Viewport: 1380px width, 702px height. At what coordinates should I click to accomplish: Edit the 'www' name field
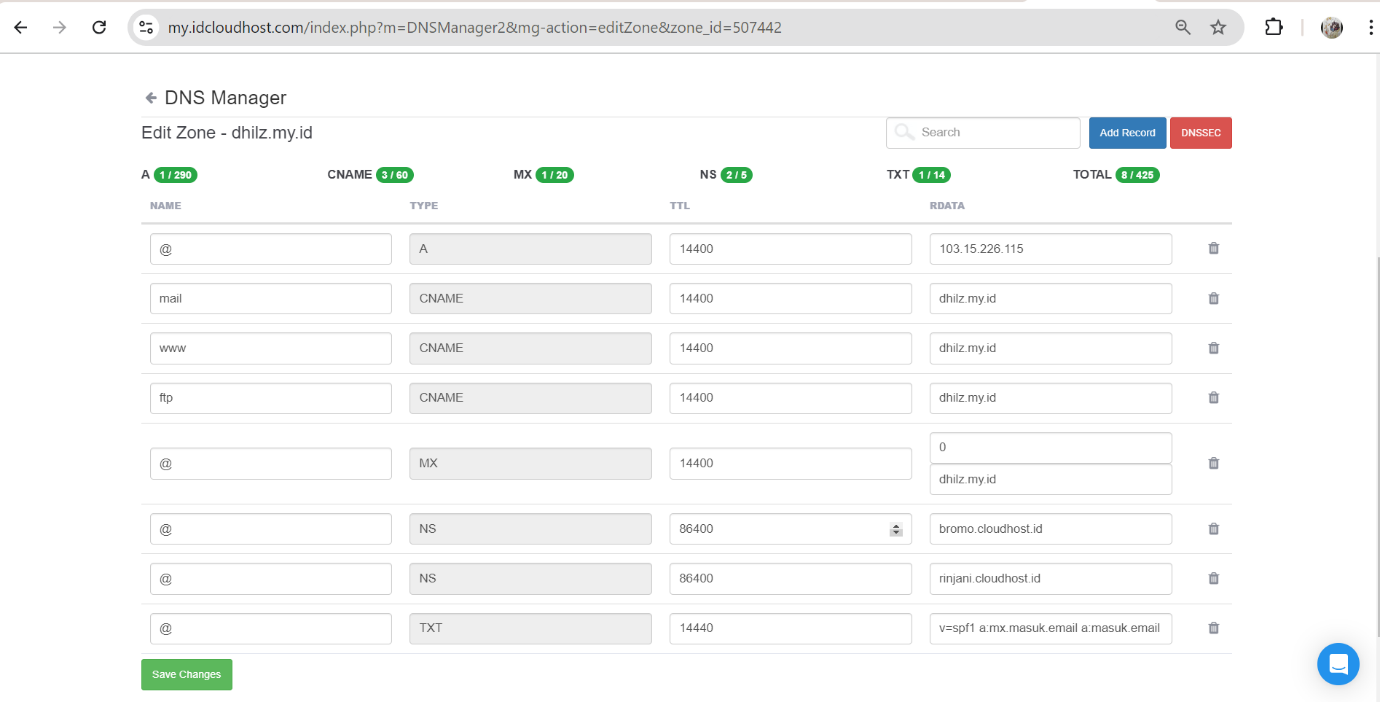pos(271,348)
